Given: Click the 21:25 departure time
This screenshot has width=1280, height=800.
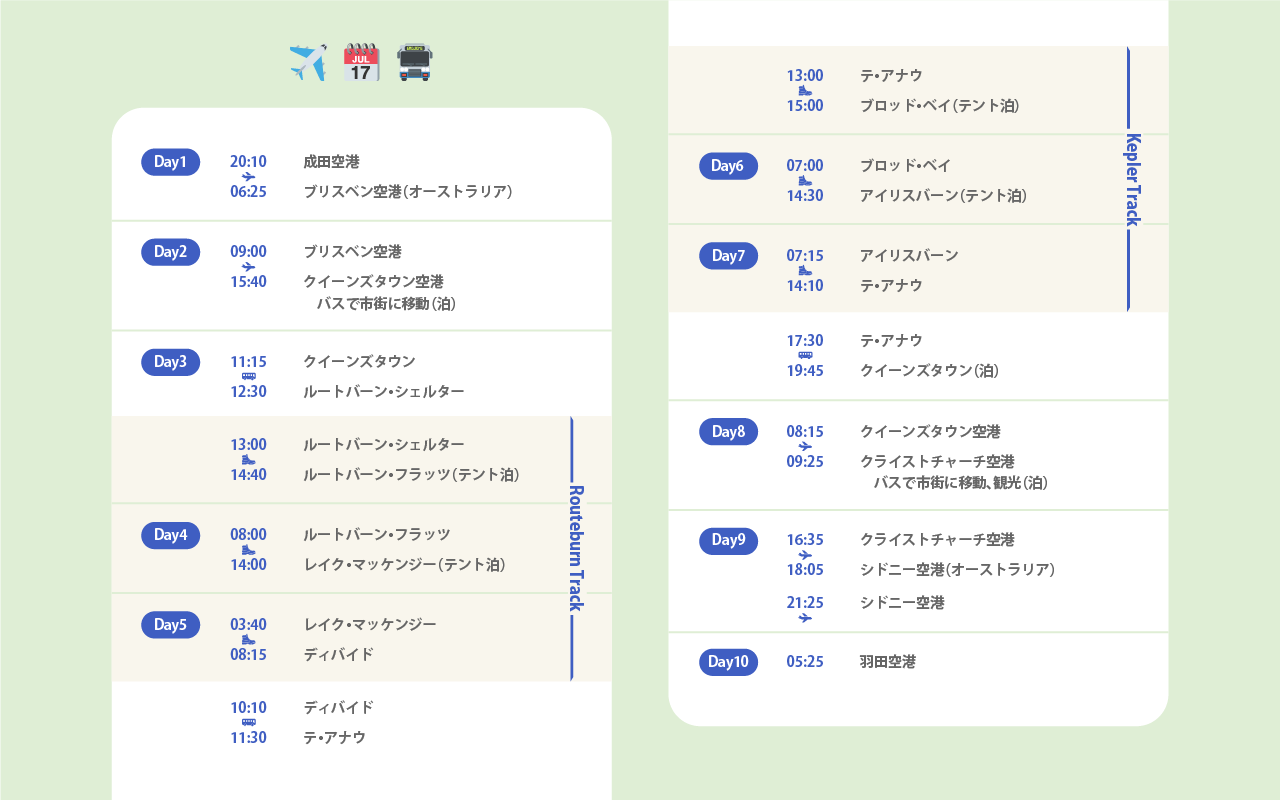Looking at the screenshot, I should [x=805, y=603].
